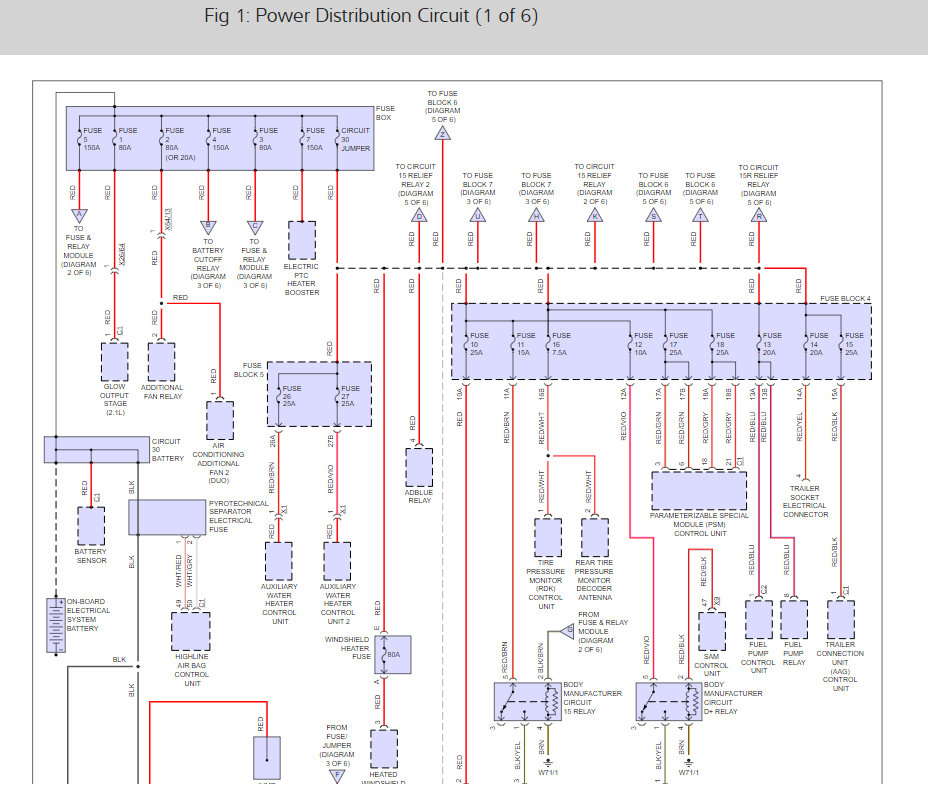Select the Trailer Connection Unit (AAG) box
This screenshot has height=797, width=928.
point(841,619)
